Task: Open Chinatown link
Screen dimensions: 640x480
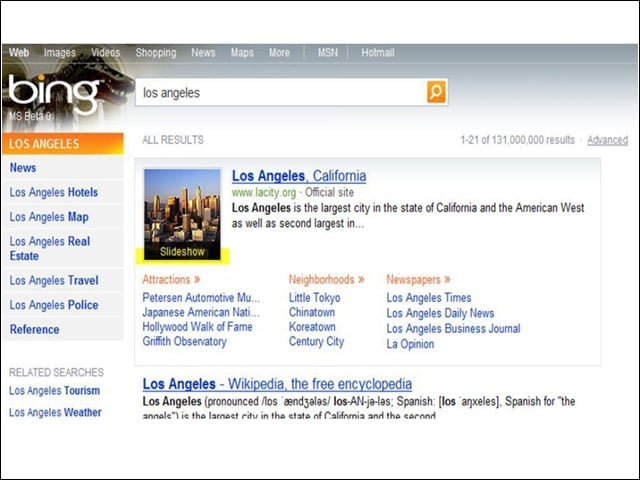Action: coord(312,312)
